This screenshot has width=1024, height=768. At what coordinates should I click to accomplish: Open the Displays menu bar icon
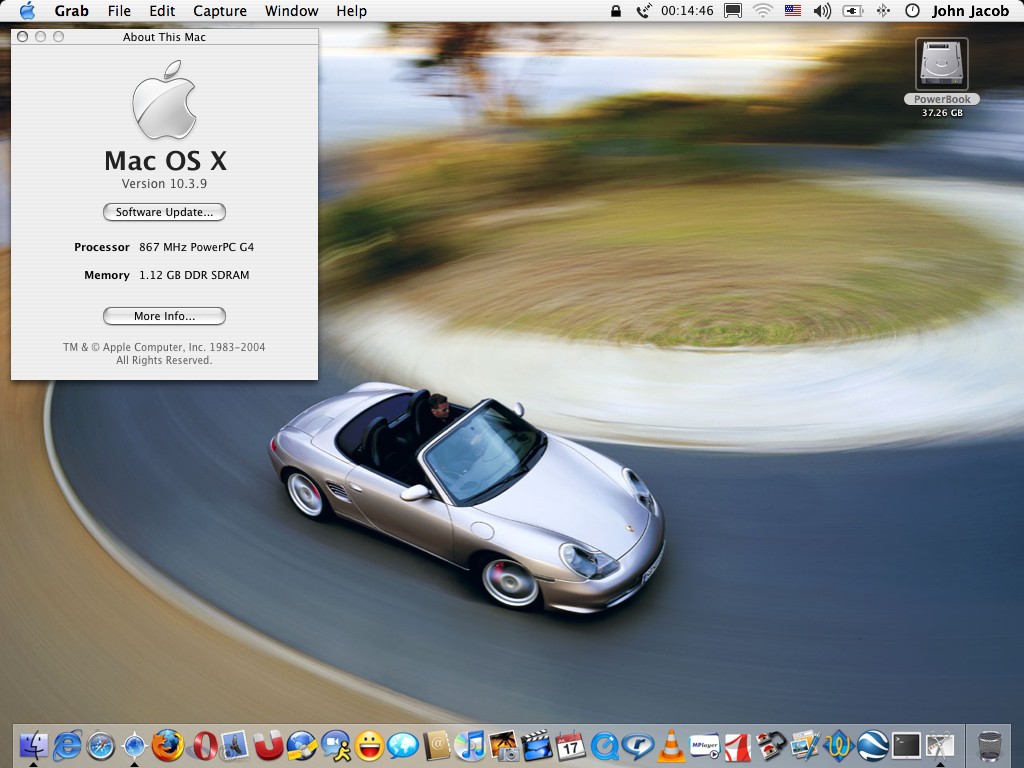point(733,10)
